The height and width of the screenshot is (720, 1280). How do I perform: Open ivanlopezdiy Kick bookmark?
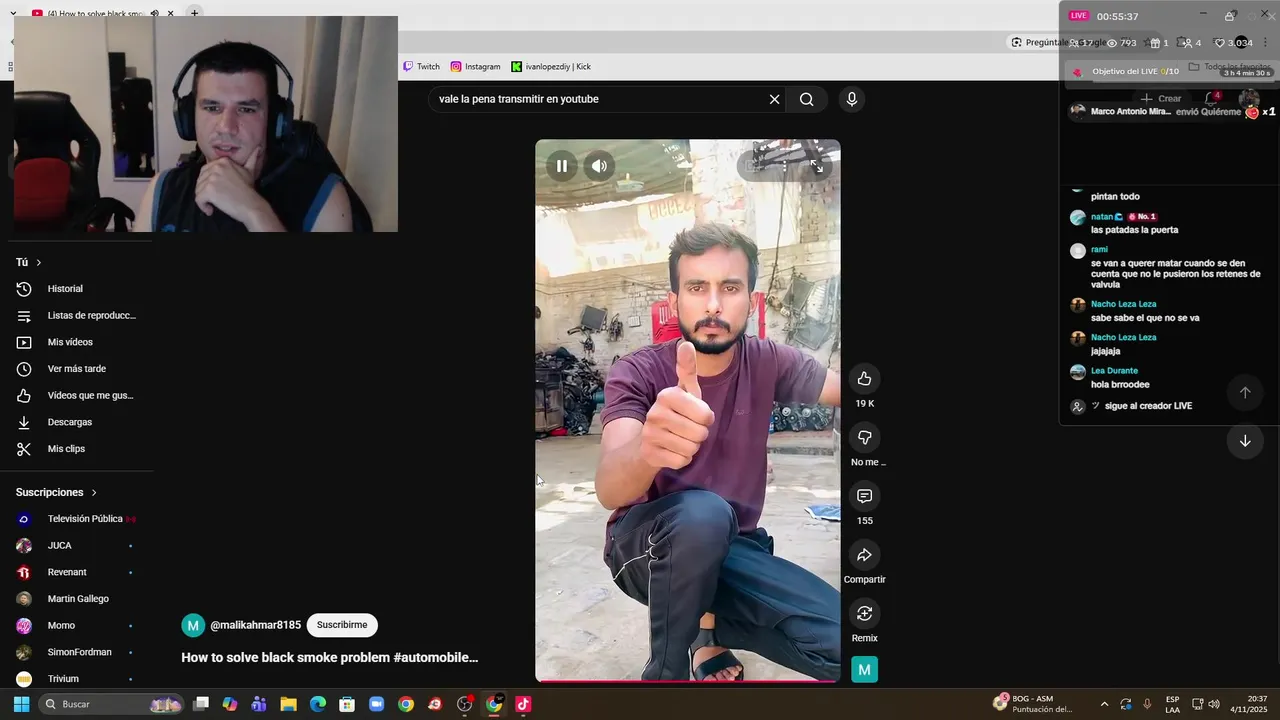(x=551, y=66)
